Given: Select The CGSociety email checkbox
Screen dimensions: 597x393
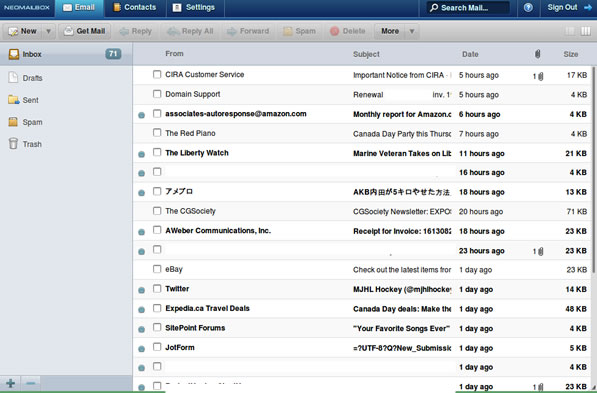Looking at the screenshot, I should [157, 211].
